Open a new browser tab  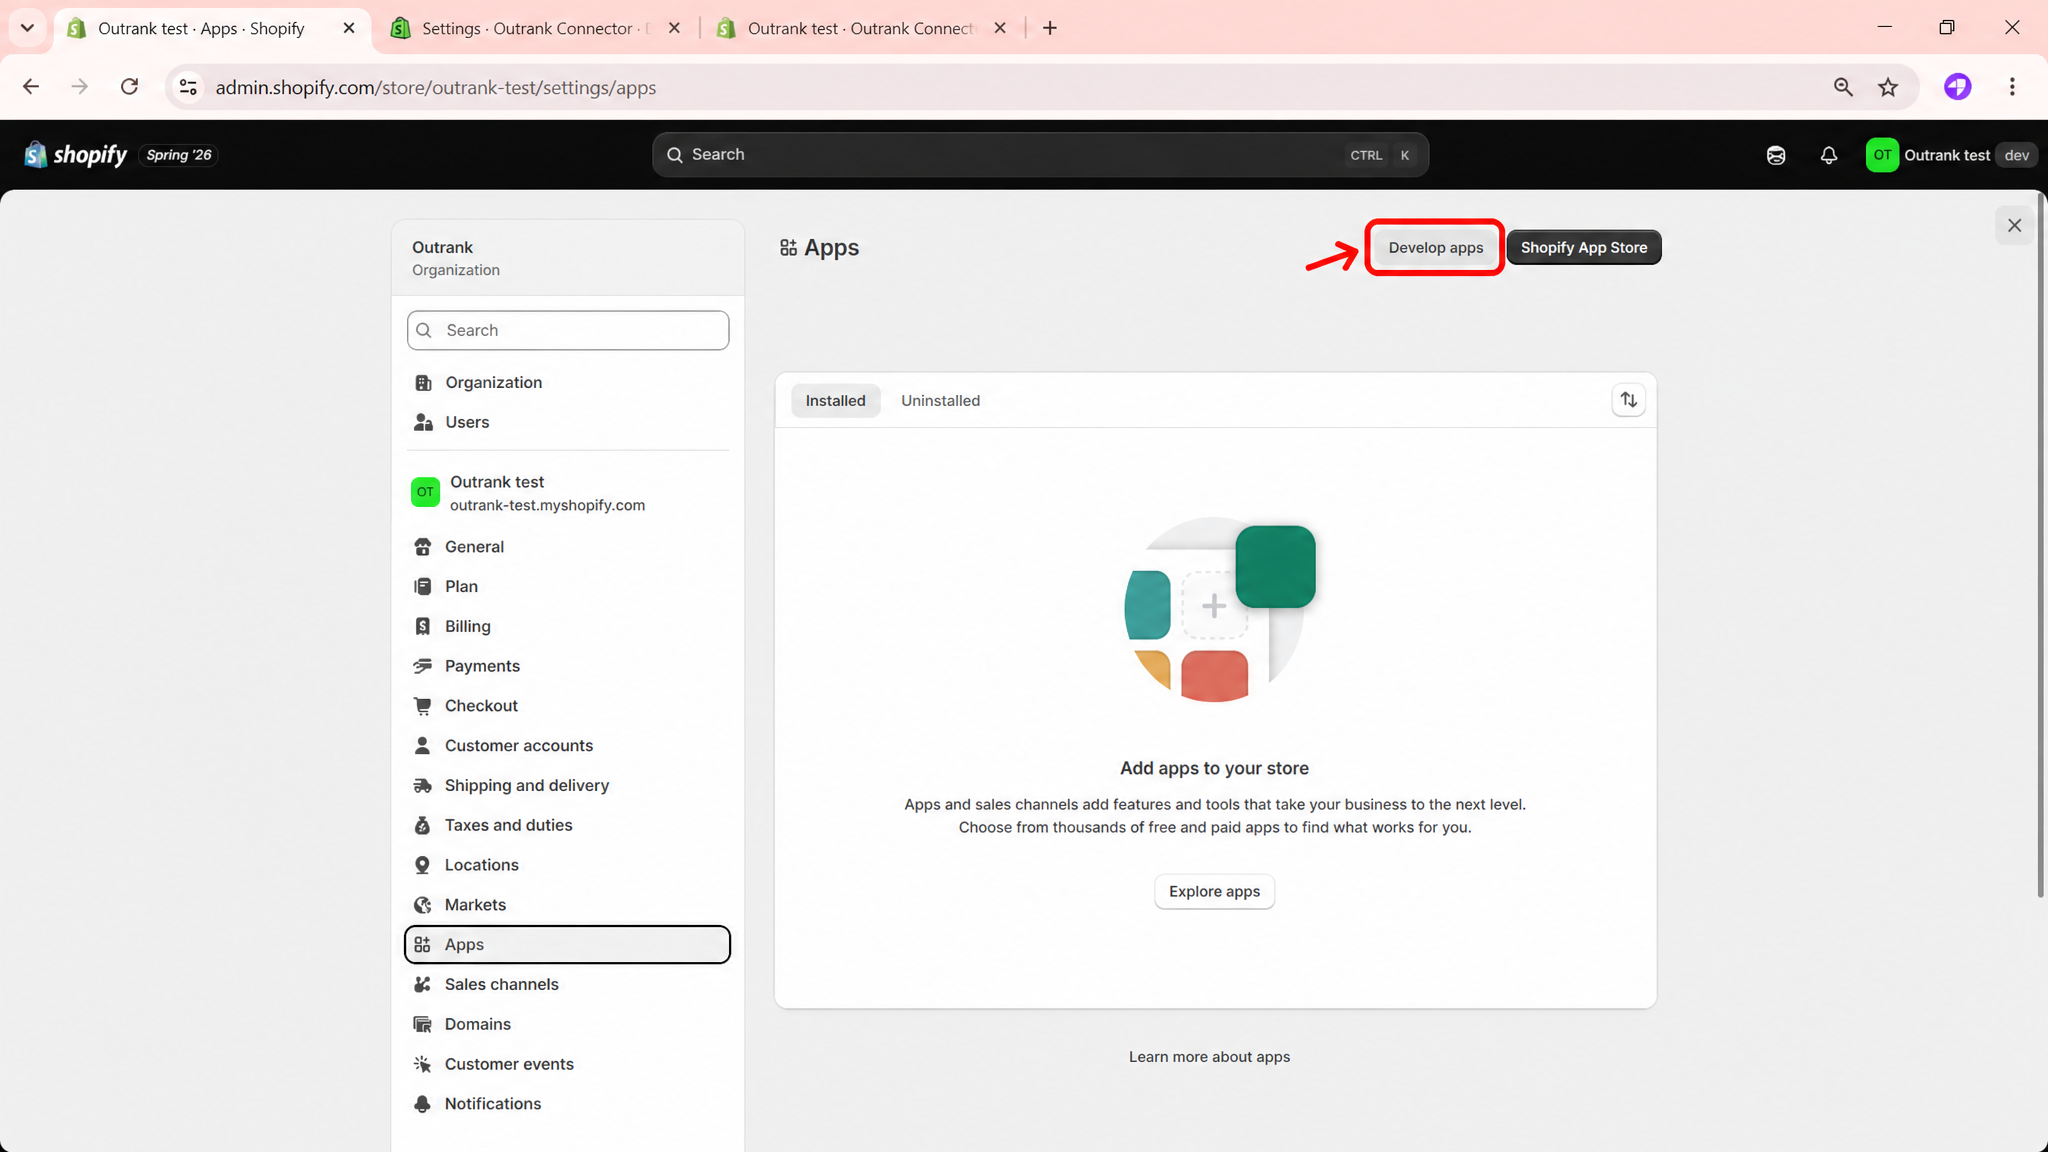[x=1049, y=28]
